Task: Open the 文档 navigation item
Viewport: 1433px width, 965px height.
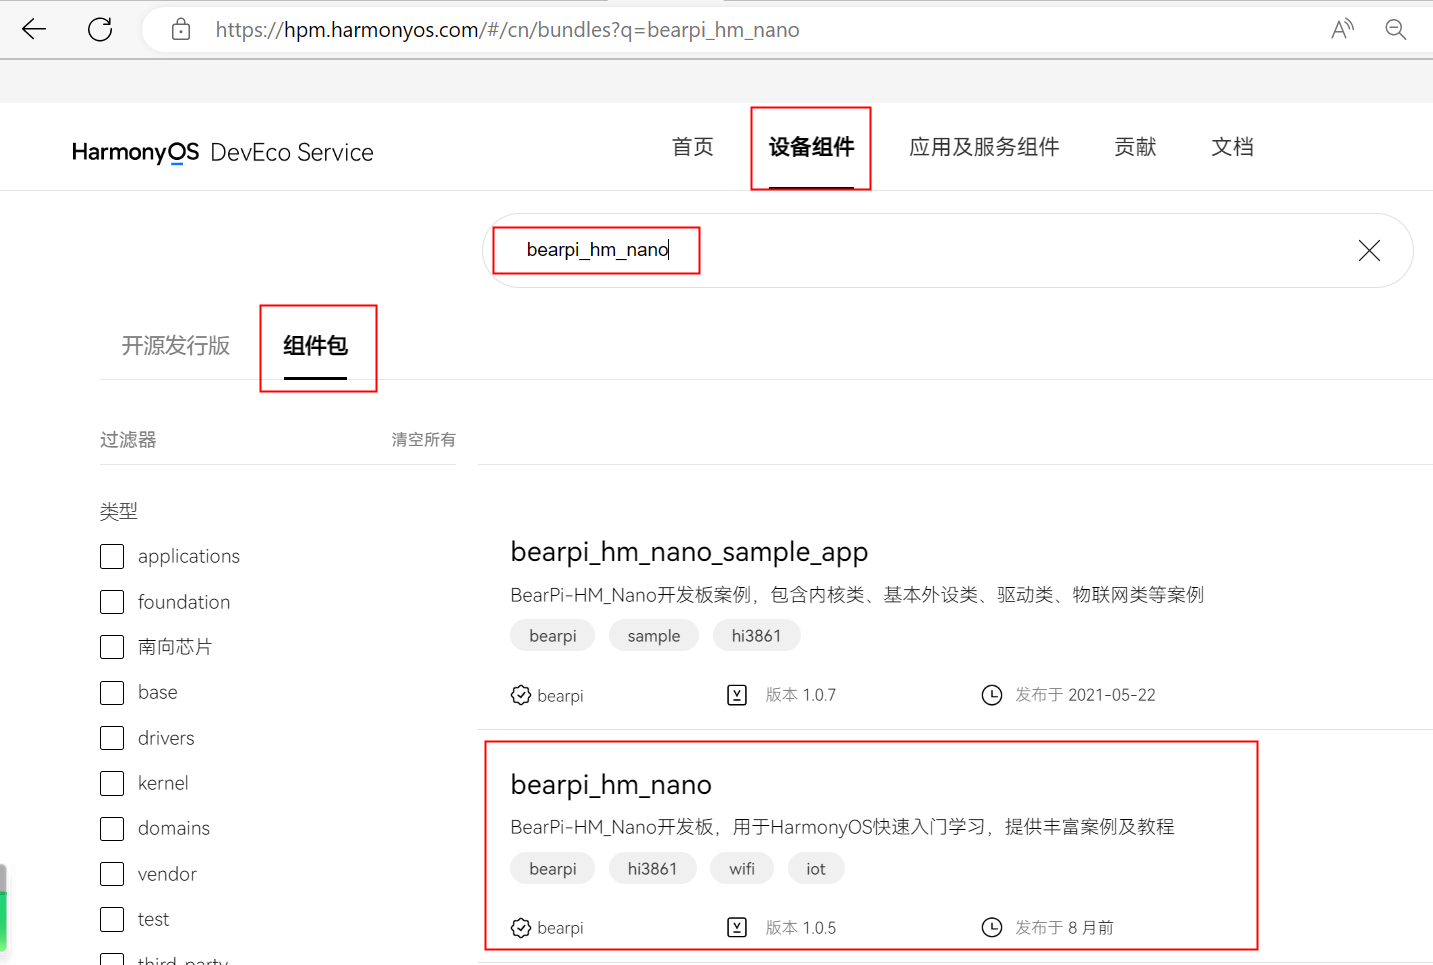Action: [1232, 147]
